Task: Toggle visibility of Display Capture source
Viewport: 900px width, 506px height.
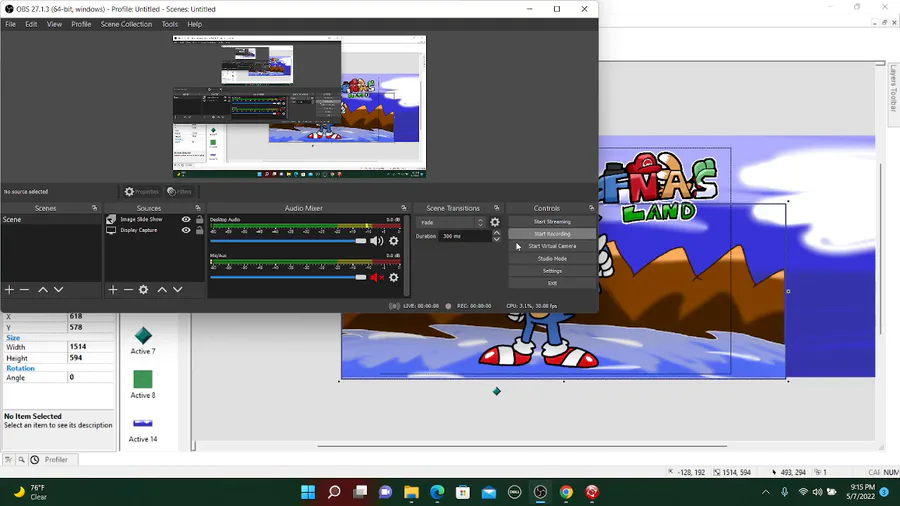Action: click(x=186, y=230)
